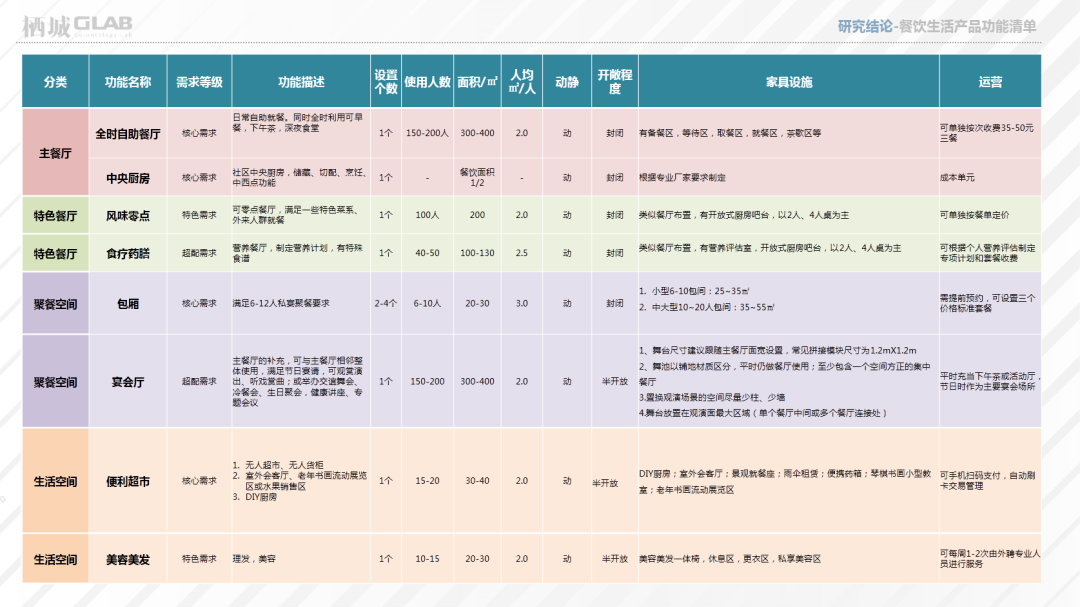Select the 风味零点 cell
Image resolution: width=1080 pixels, height=607 pixels.
(127, 215)
